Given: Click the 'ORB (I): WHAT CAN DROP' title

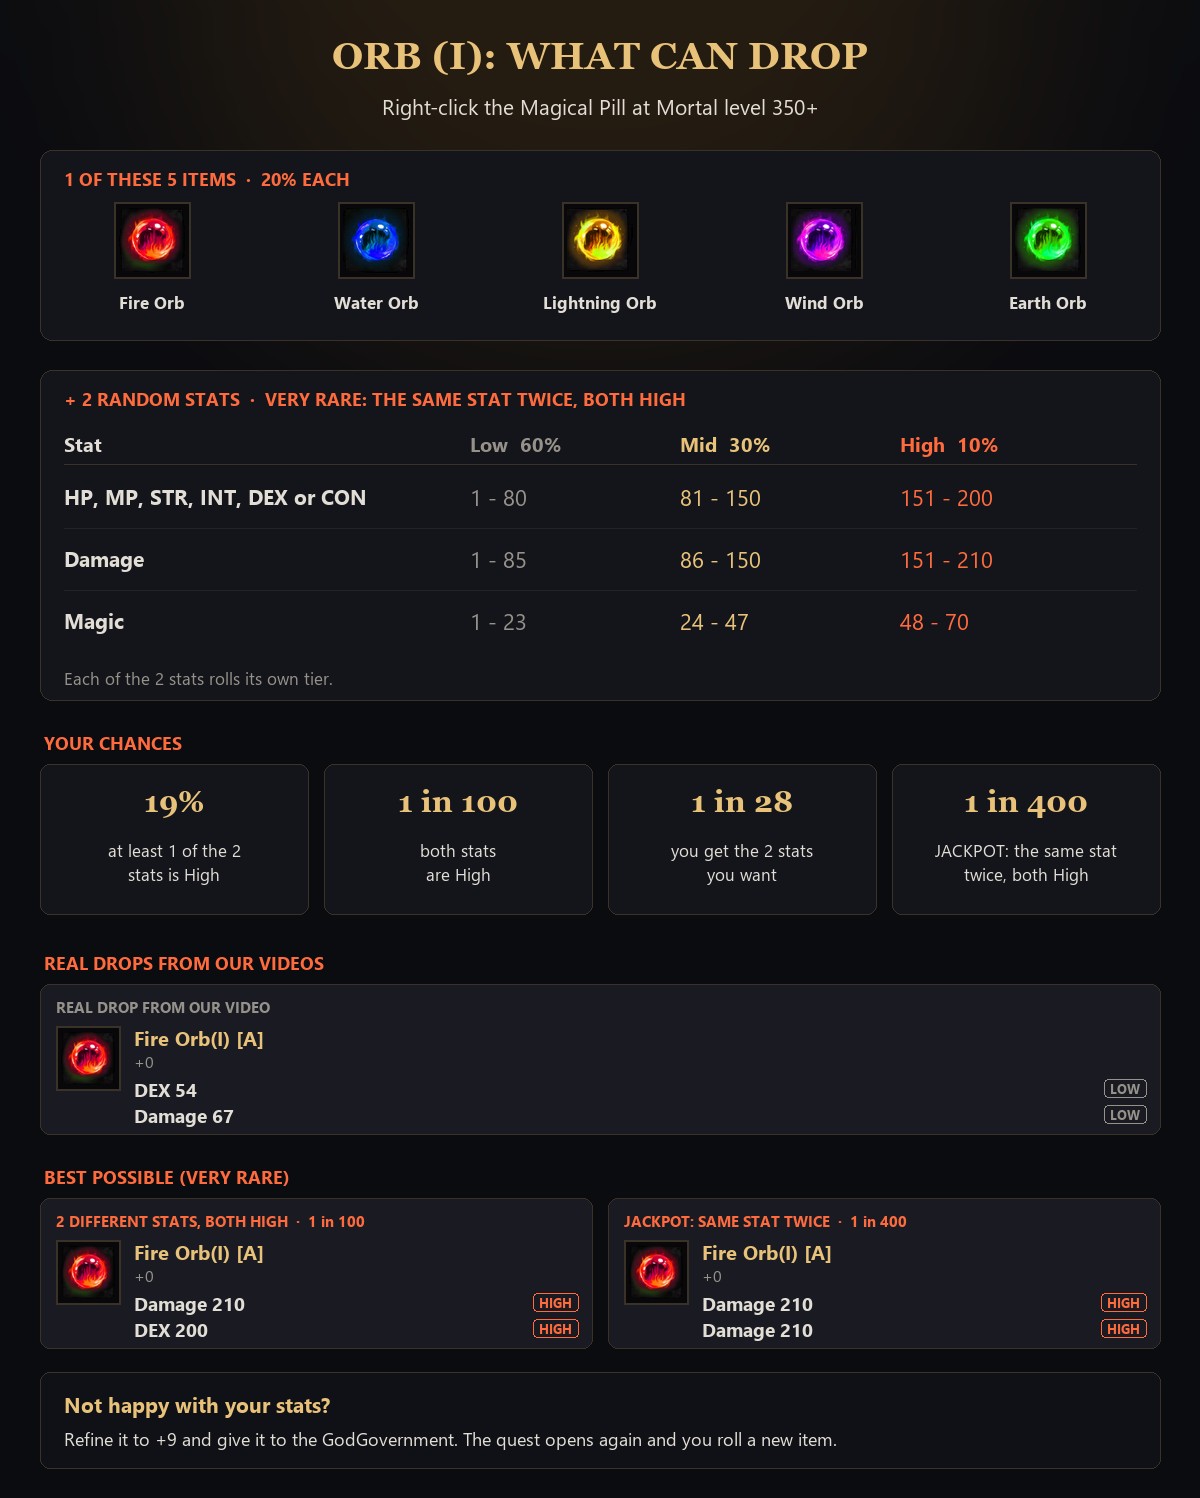Looking at the screenshot, I should [x=600, y=56].
